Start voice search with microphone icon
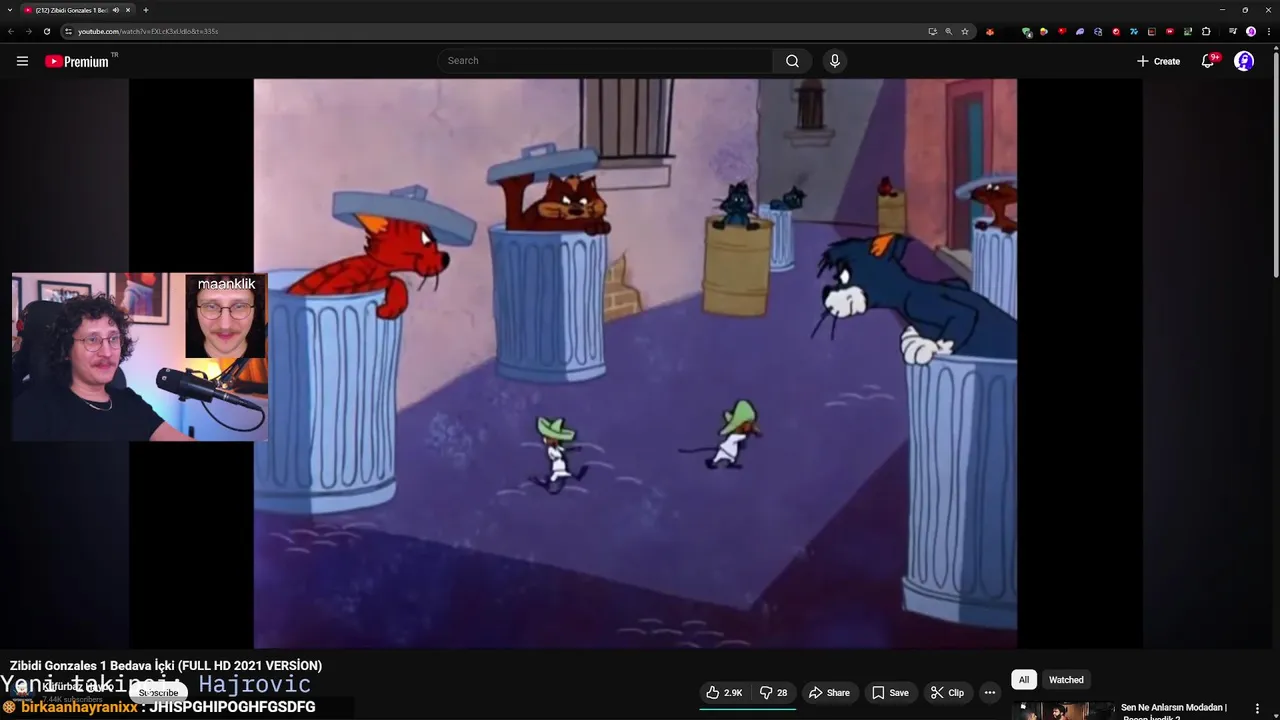Screen dimensions: 1280x720 pos(835,61)
